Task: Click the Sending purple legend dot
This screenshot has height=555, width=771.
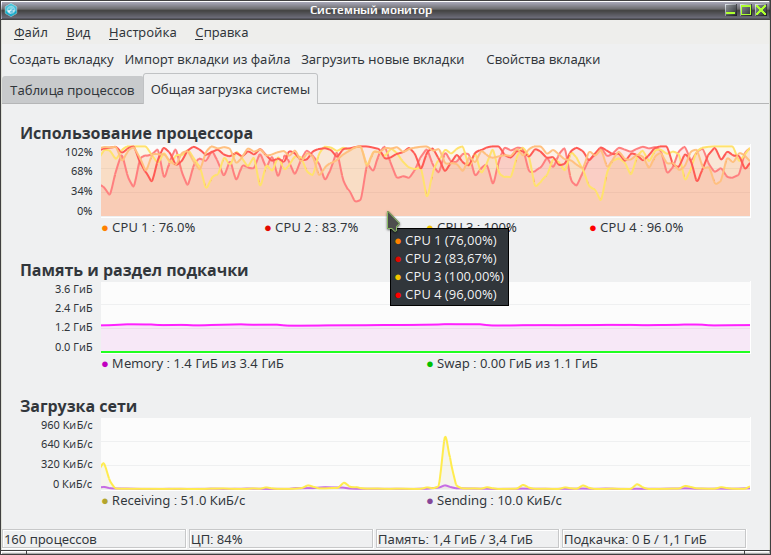Action: click(430, 501)
